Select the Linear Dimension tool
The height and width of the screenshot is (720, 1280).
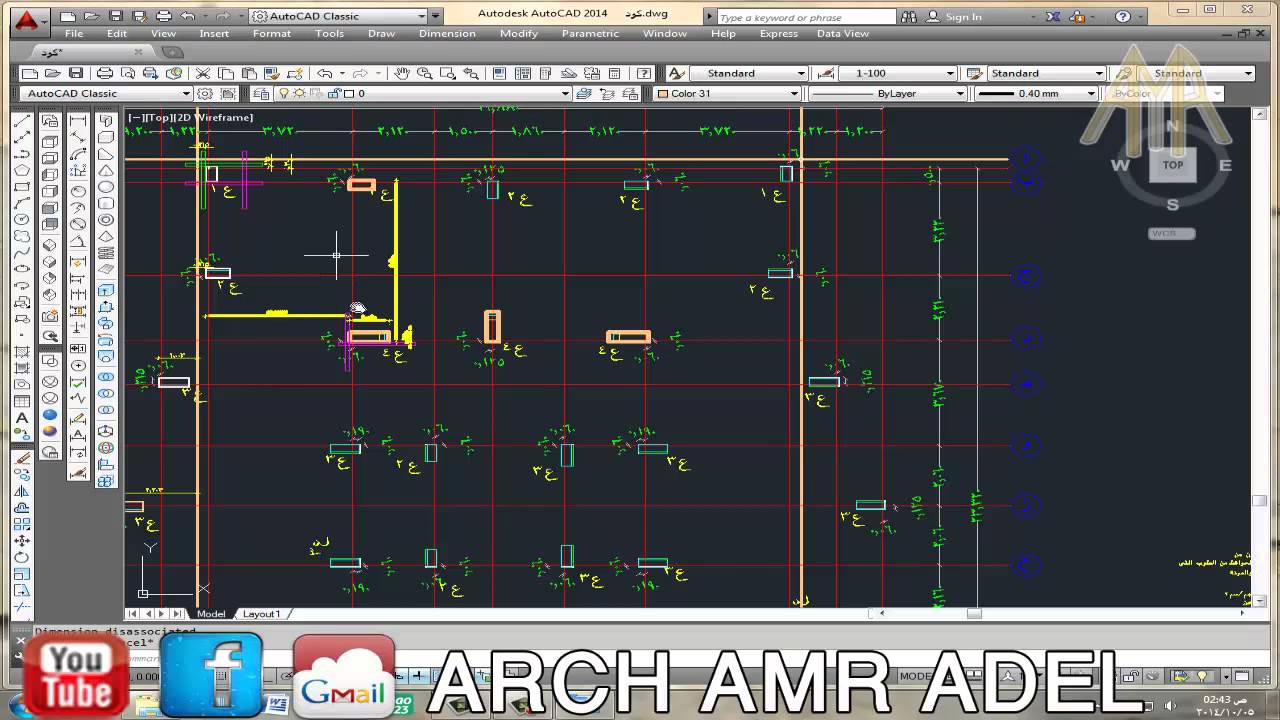tap(78, 121)
